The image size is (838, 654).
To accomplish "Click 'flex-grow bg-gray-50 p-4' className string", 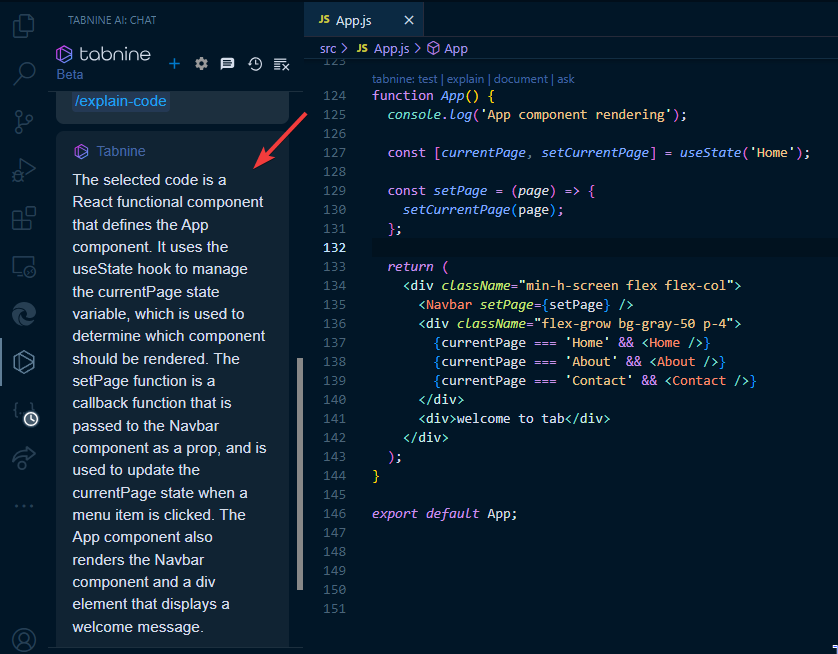I will click(x=633, y=324).
